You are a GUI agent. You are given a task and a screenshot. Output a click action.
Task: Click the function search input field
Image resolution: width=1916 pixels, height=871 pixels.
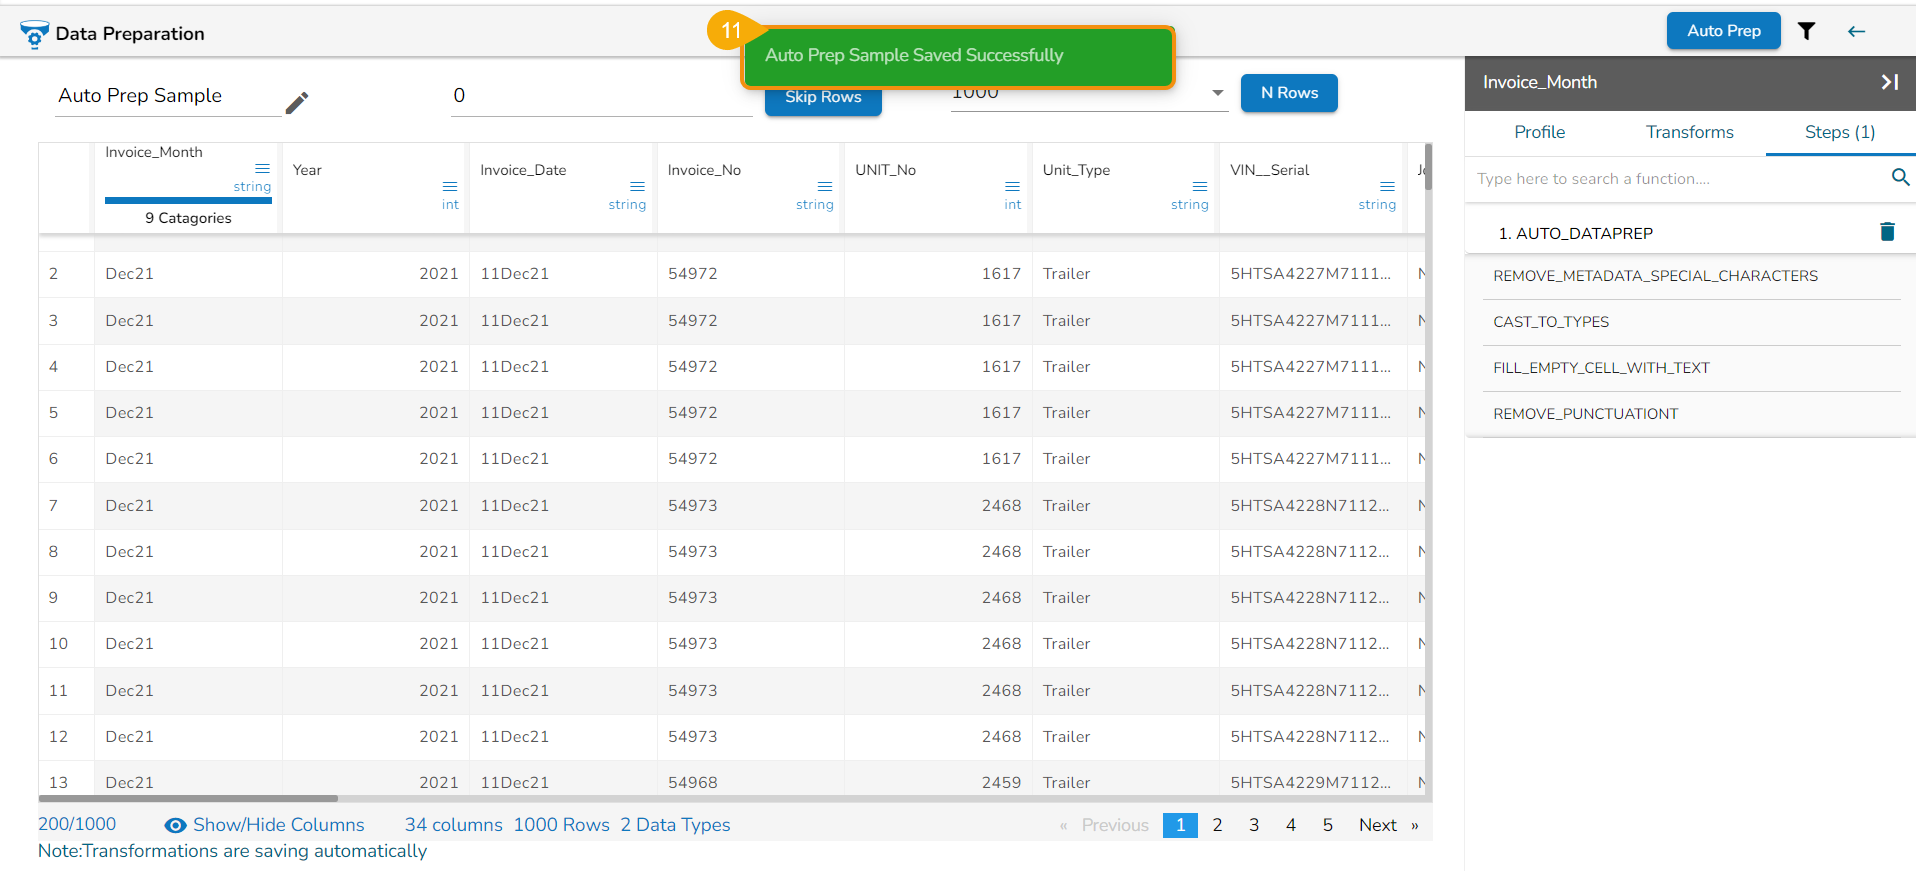tap(1675, 179)
